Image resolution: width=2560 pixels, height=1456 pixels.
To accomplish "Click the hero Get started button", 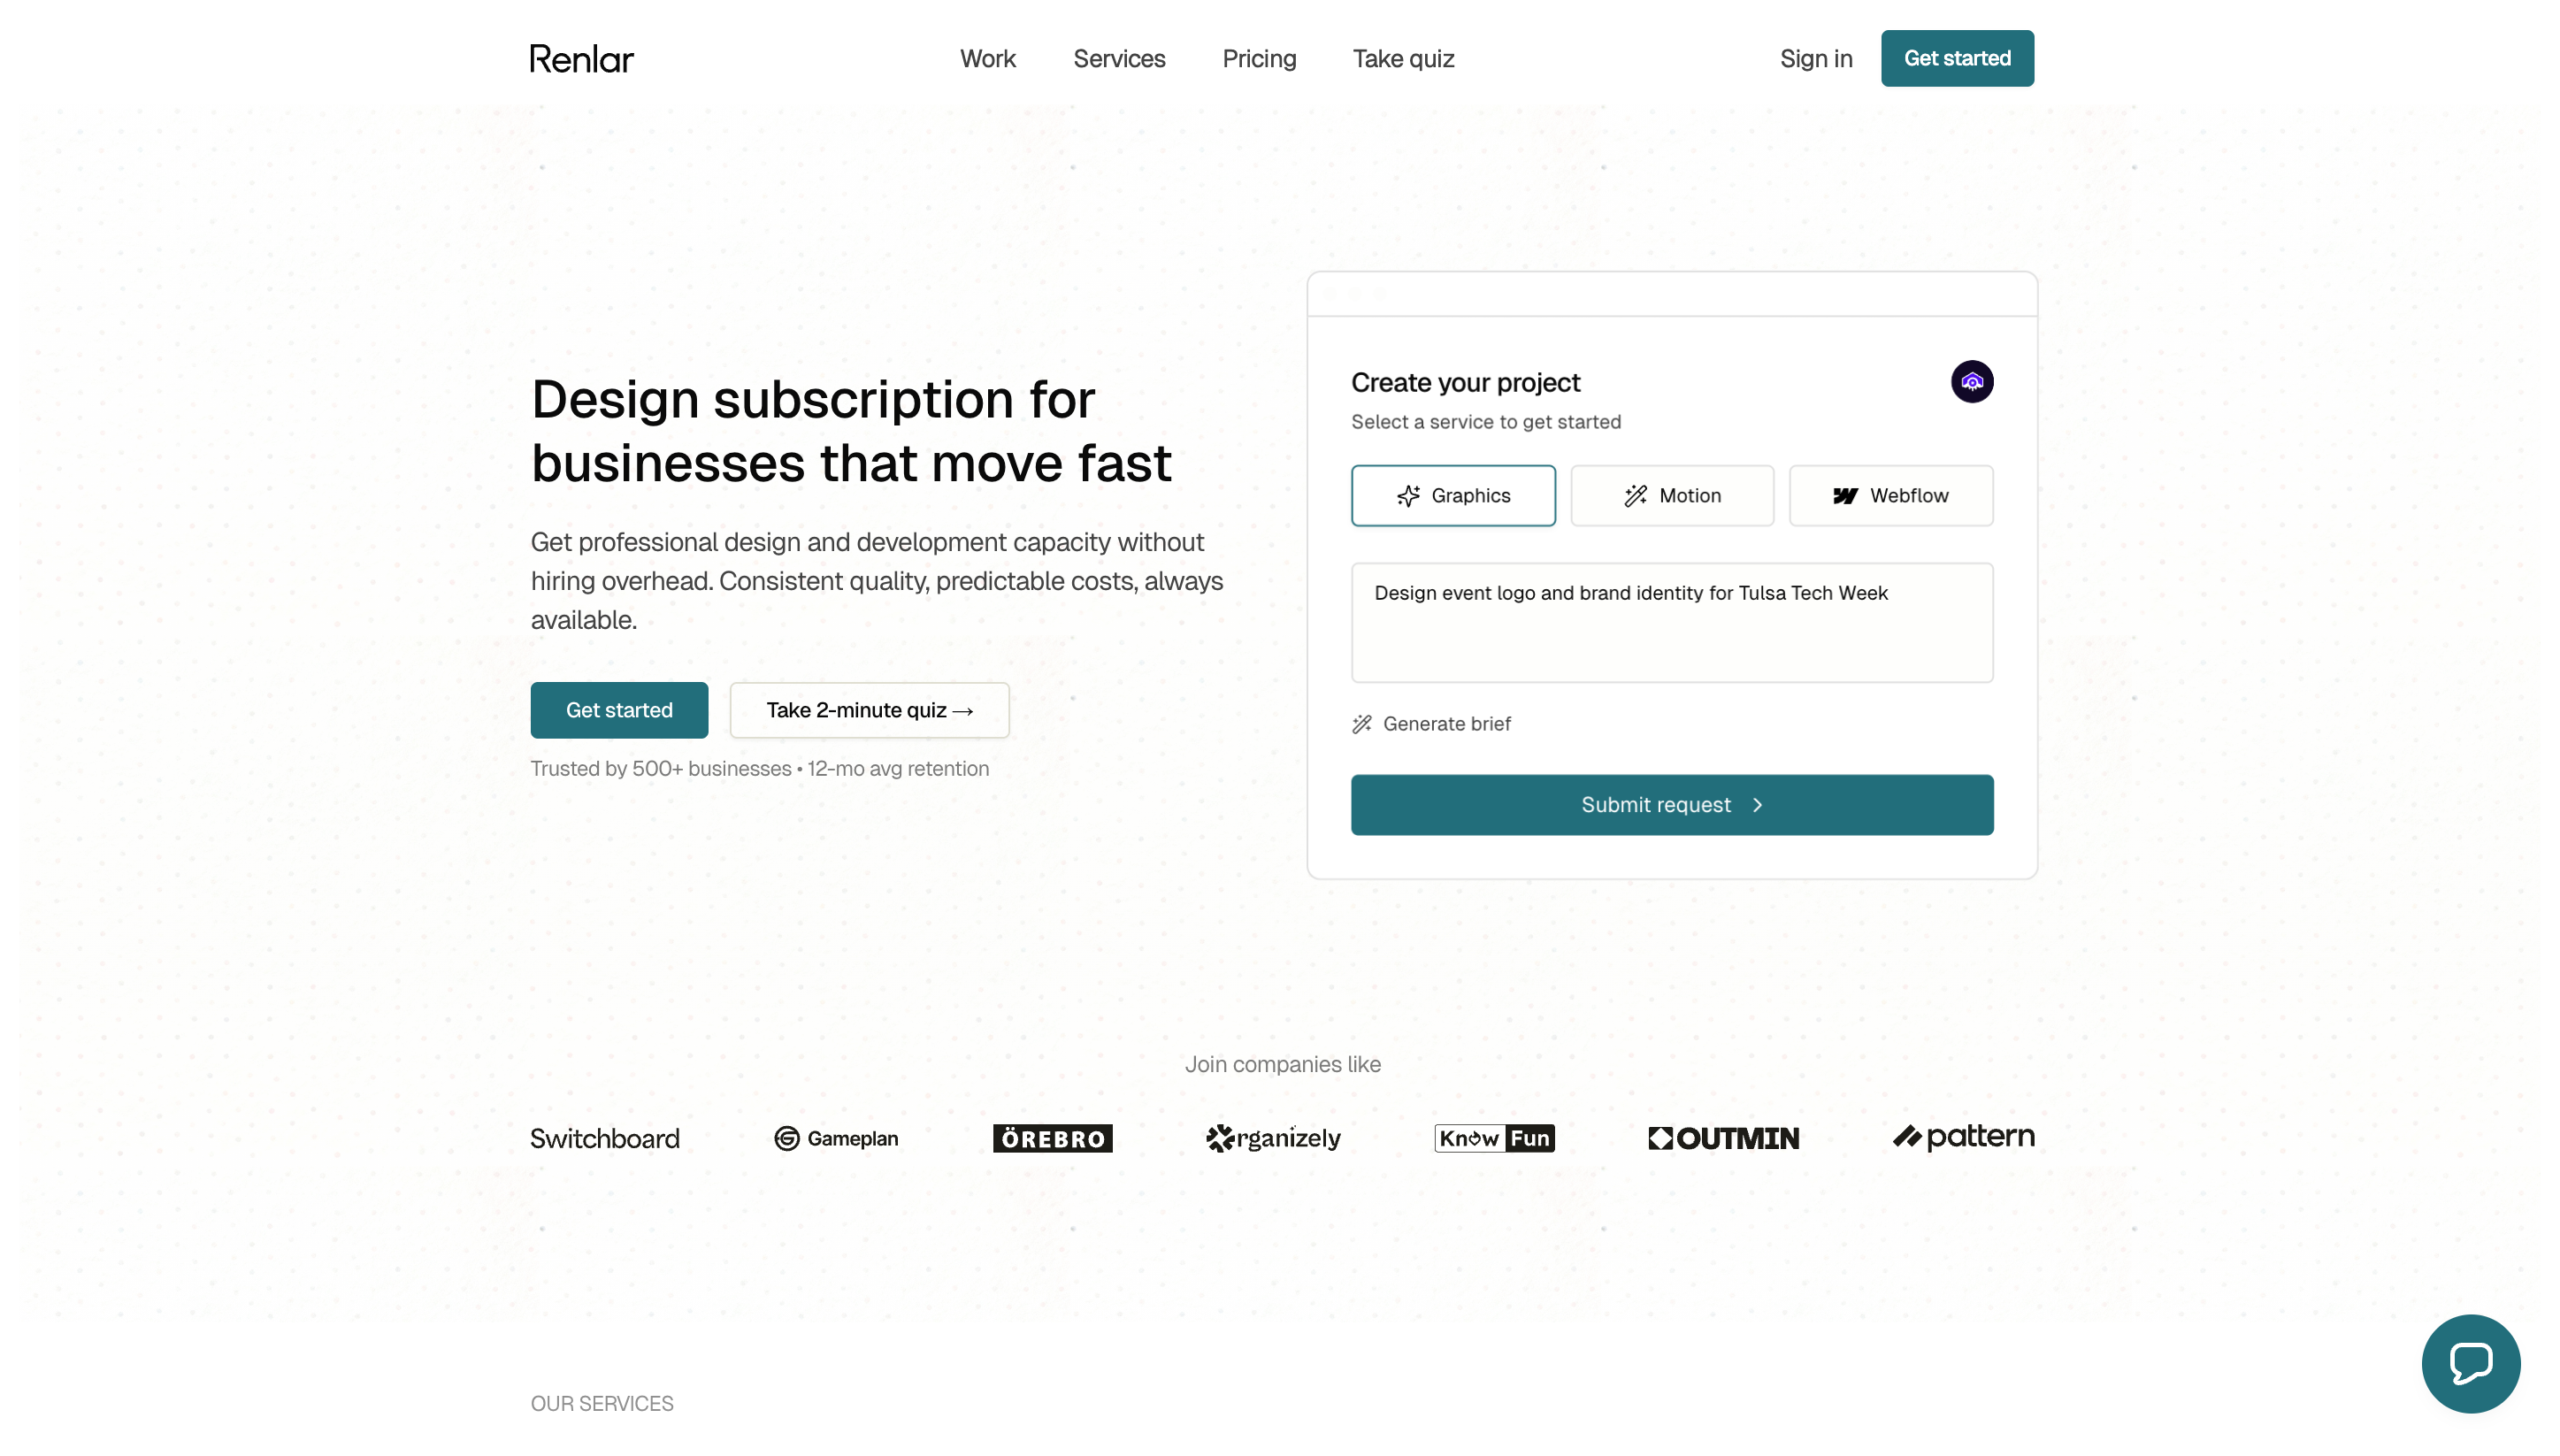I will click(x=619, y=710).
